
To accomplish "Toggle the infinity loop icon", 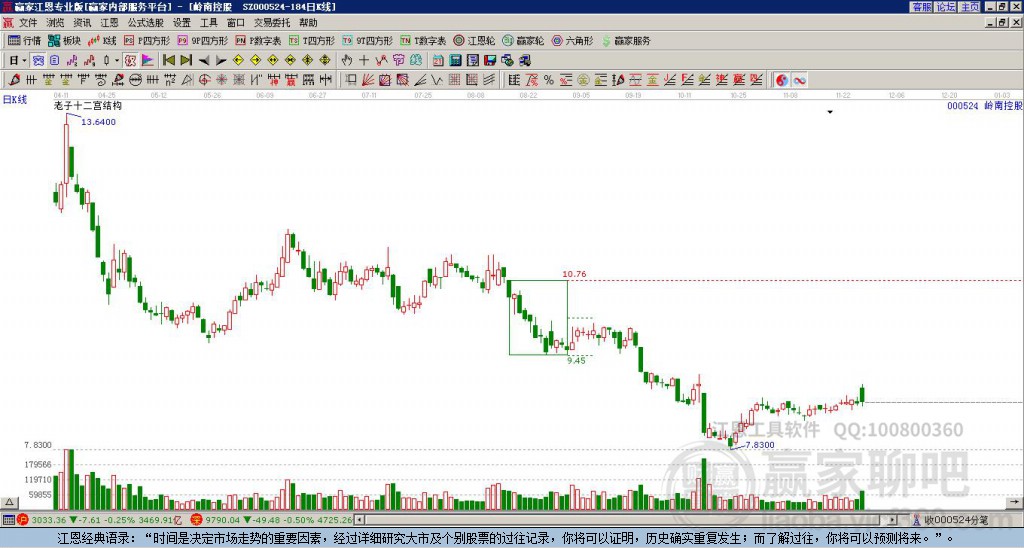I will (799, 80).
